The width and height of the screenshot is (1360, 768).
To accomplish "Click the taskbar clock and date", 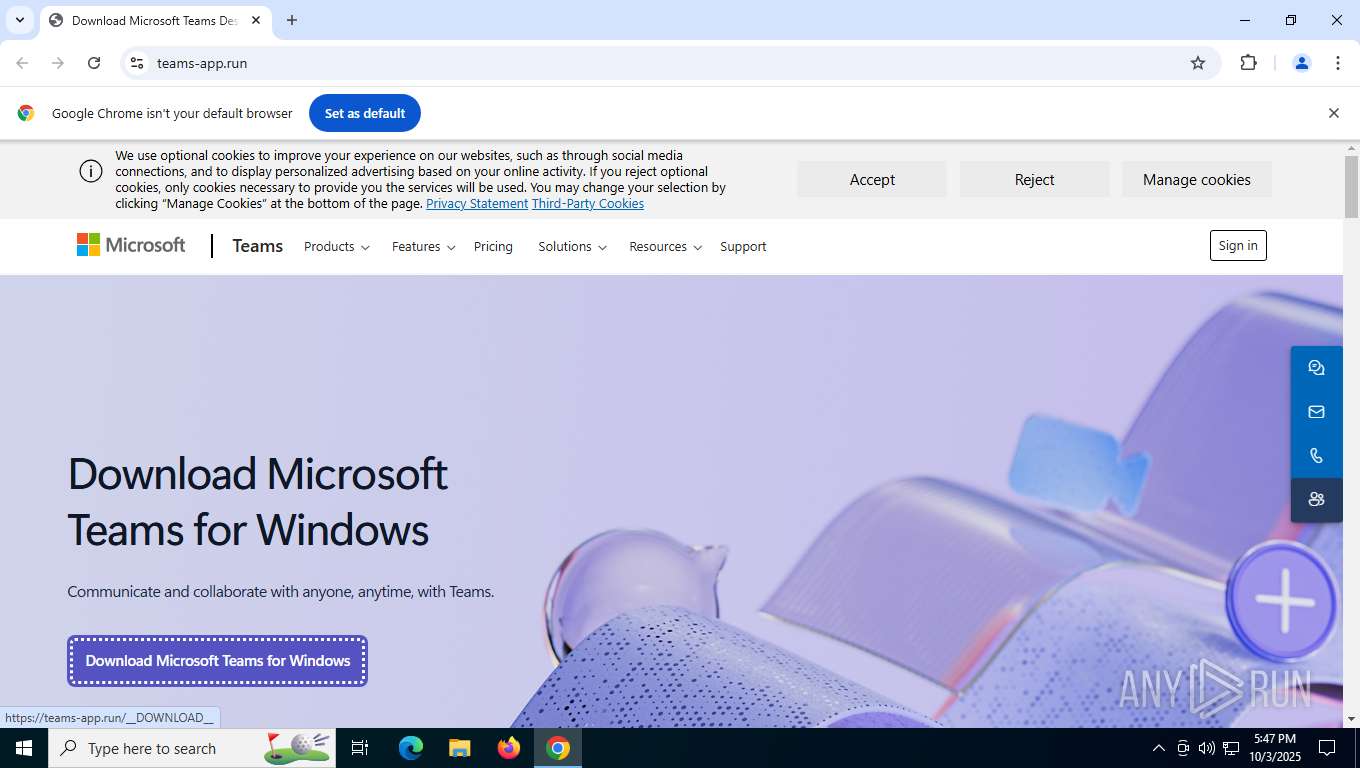I will tap(1274, 748).
